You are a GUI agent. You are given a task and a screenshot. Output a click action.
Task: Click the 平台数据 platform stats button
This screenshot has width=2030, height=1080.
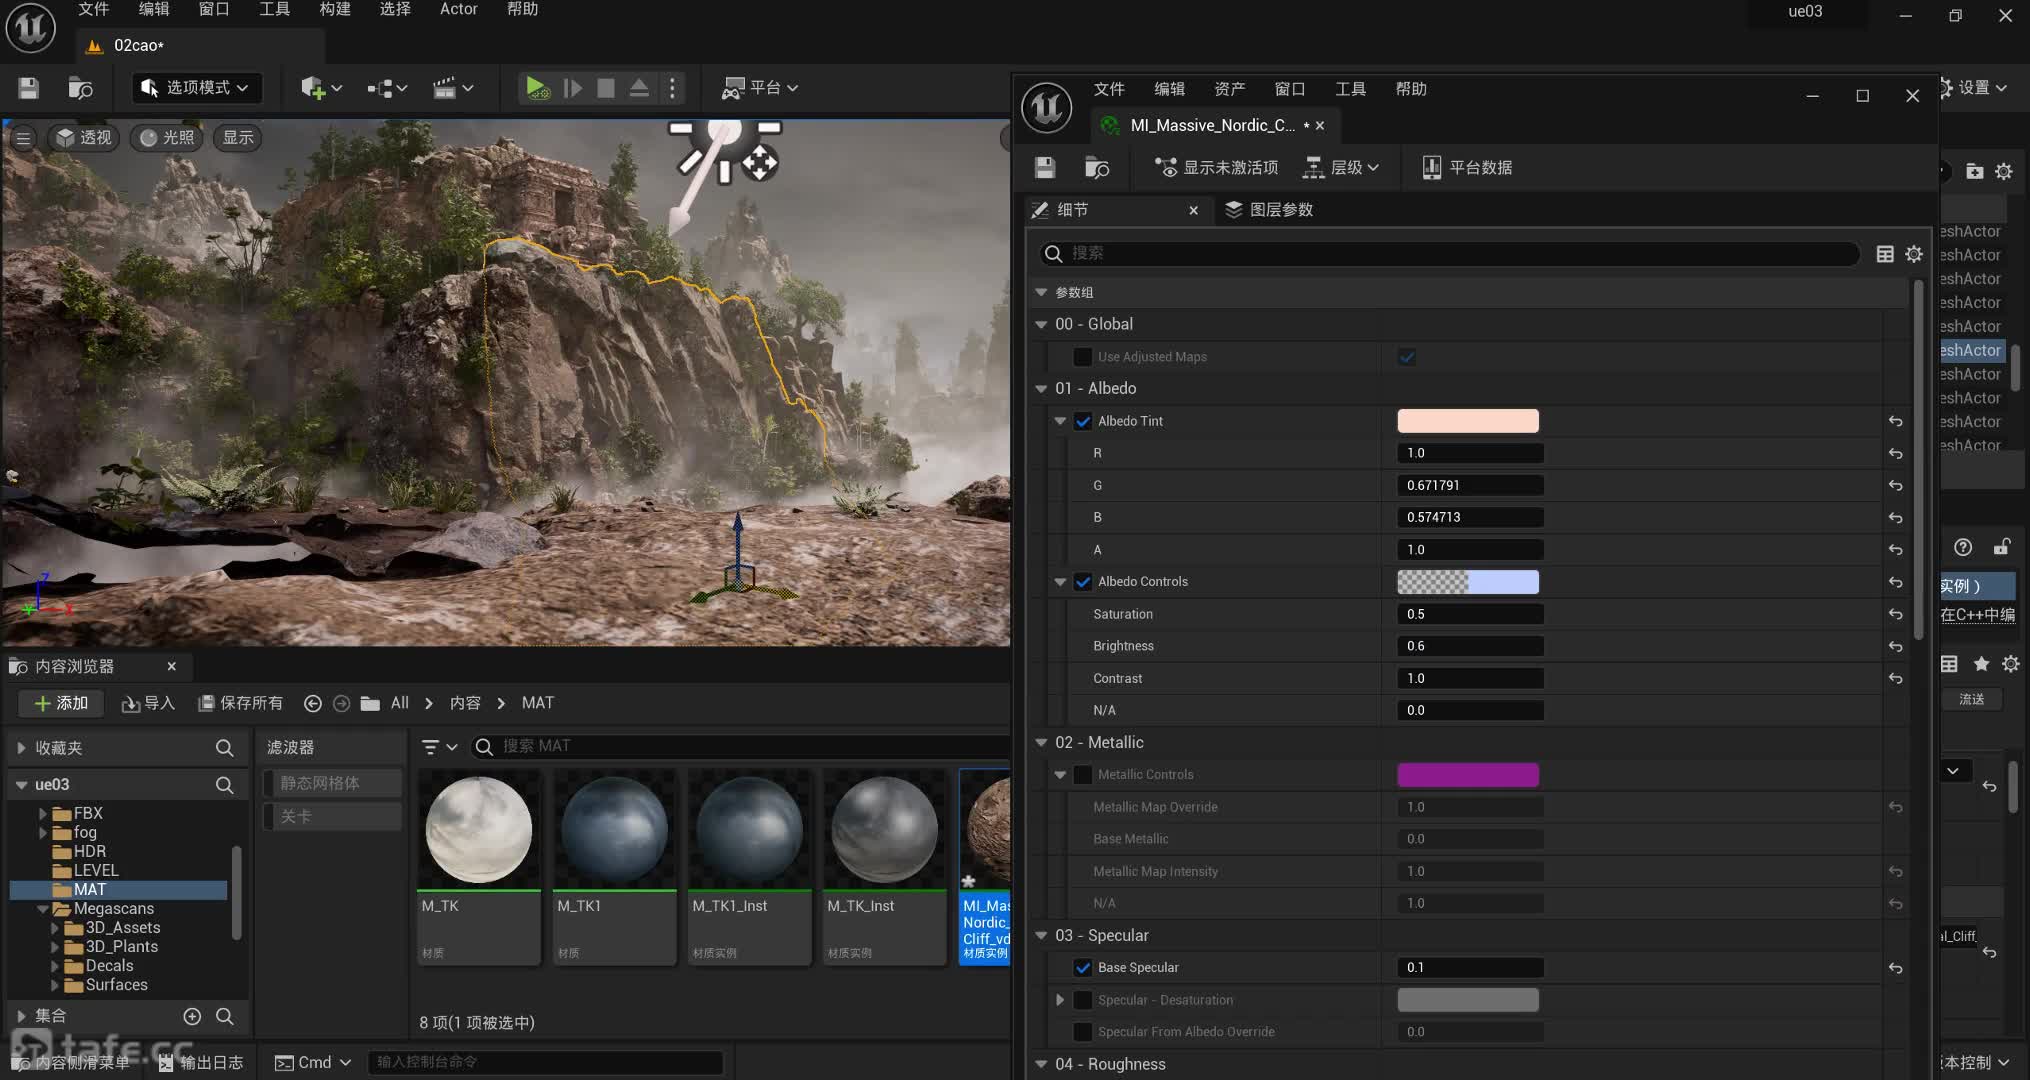tap(1467, 168)
